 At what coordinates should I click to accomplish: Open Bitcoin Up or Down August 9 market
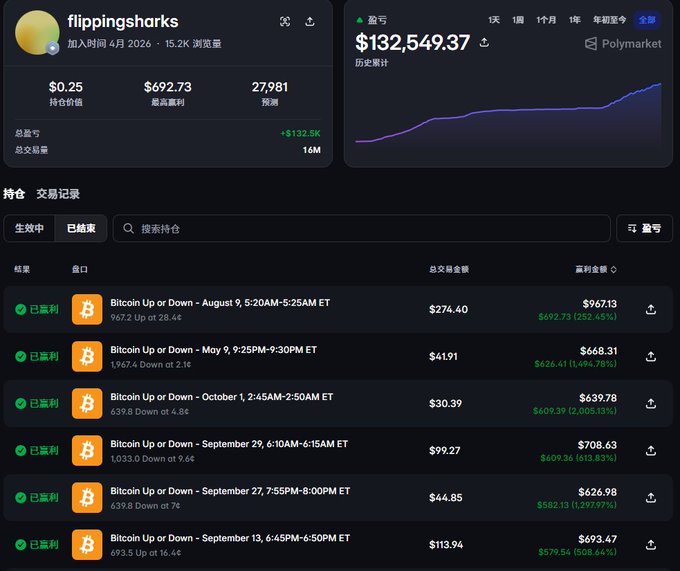coord(220,303)
